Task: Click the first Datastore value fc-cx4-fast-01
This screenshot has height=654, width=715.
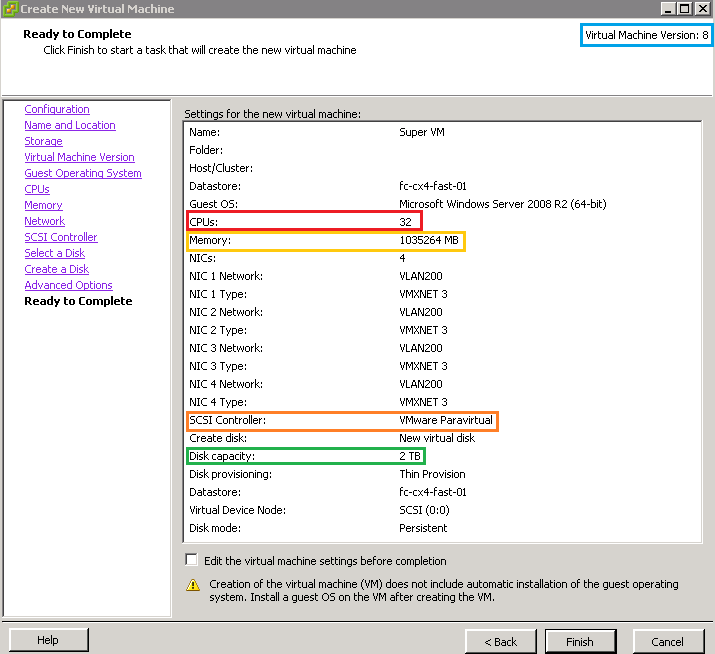Action: 433,186
